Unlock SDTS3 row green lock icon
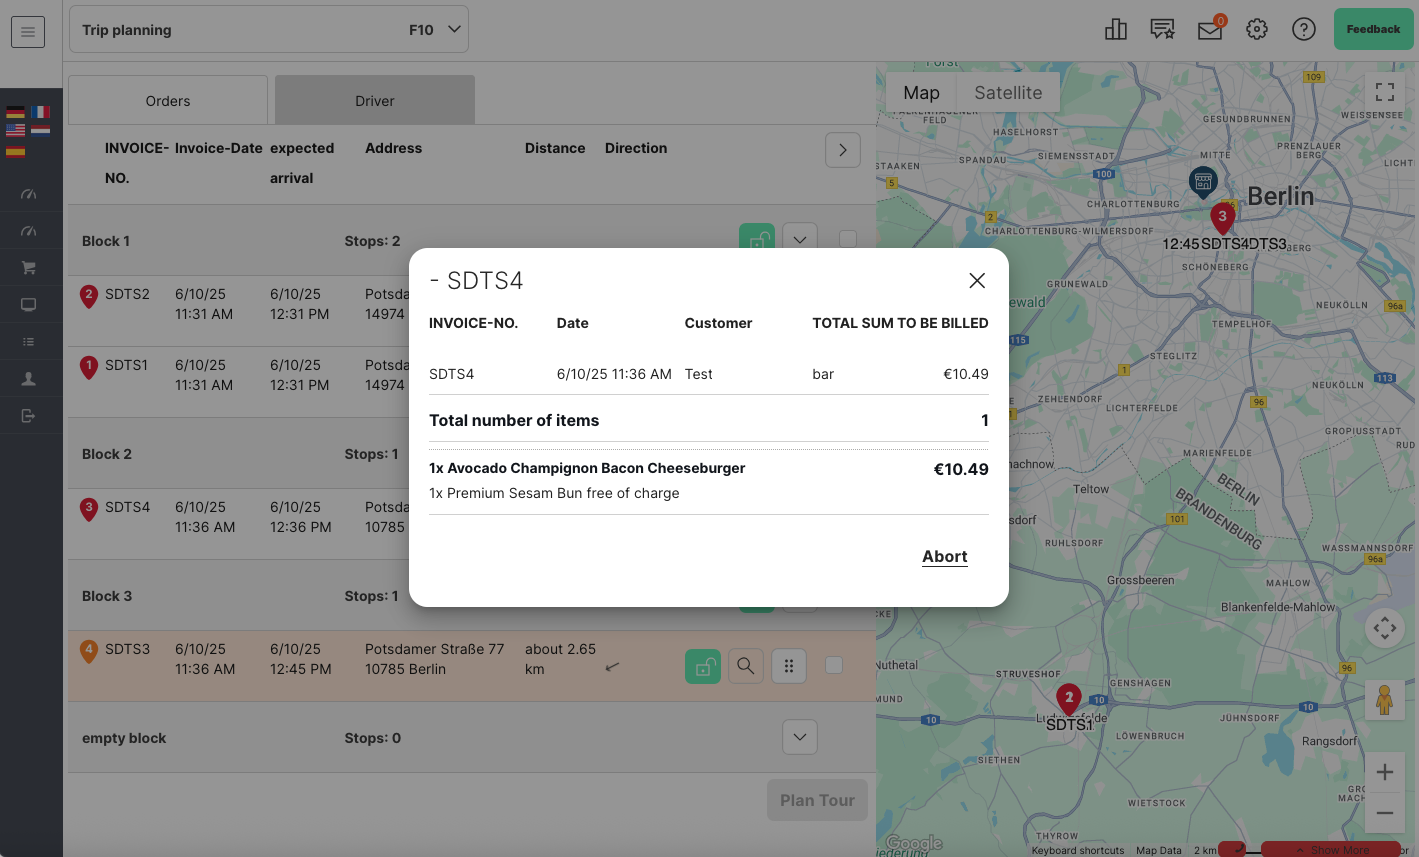Image resolution: width=1419 pixels, height=857 pixels. [x=703, y=667]
